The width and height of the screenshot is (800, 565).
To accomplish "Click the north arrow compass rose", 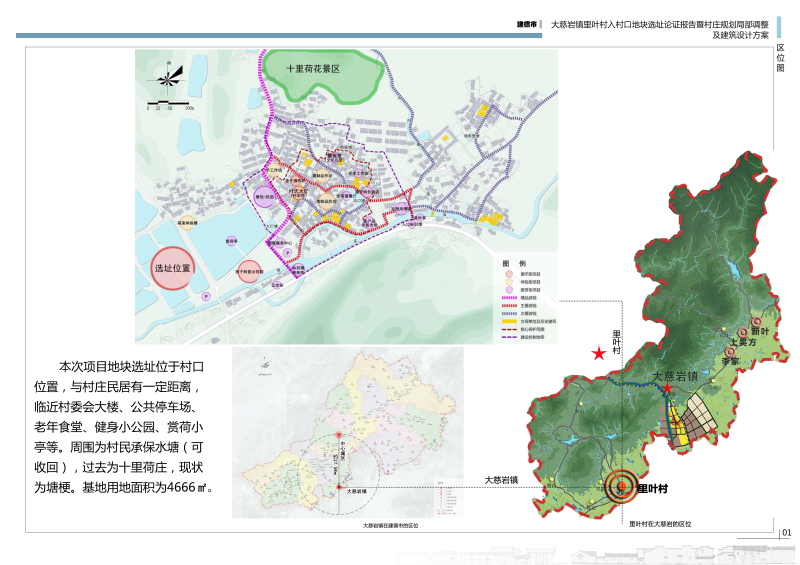I will tap(171, 78).
